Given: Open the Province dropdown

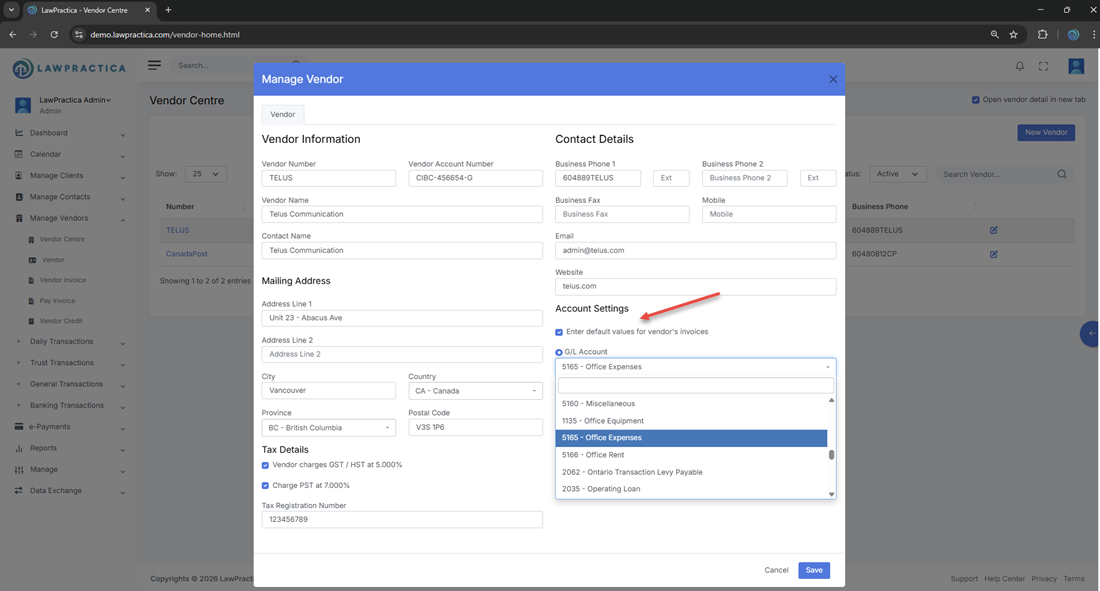Looking at the screenshot, I should tap(328, 428).
